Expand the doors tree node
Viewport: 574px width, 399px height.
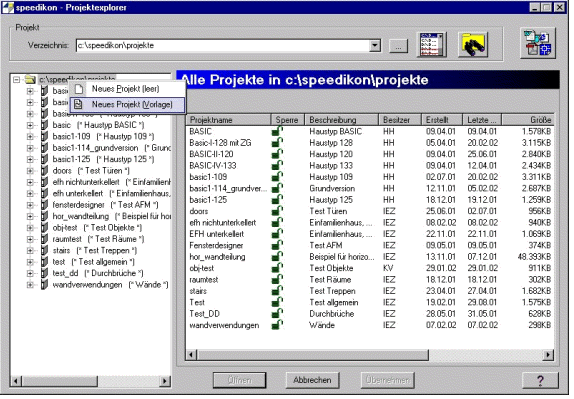30,171
